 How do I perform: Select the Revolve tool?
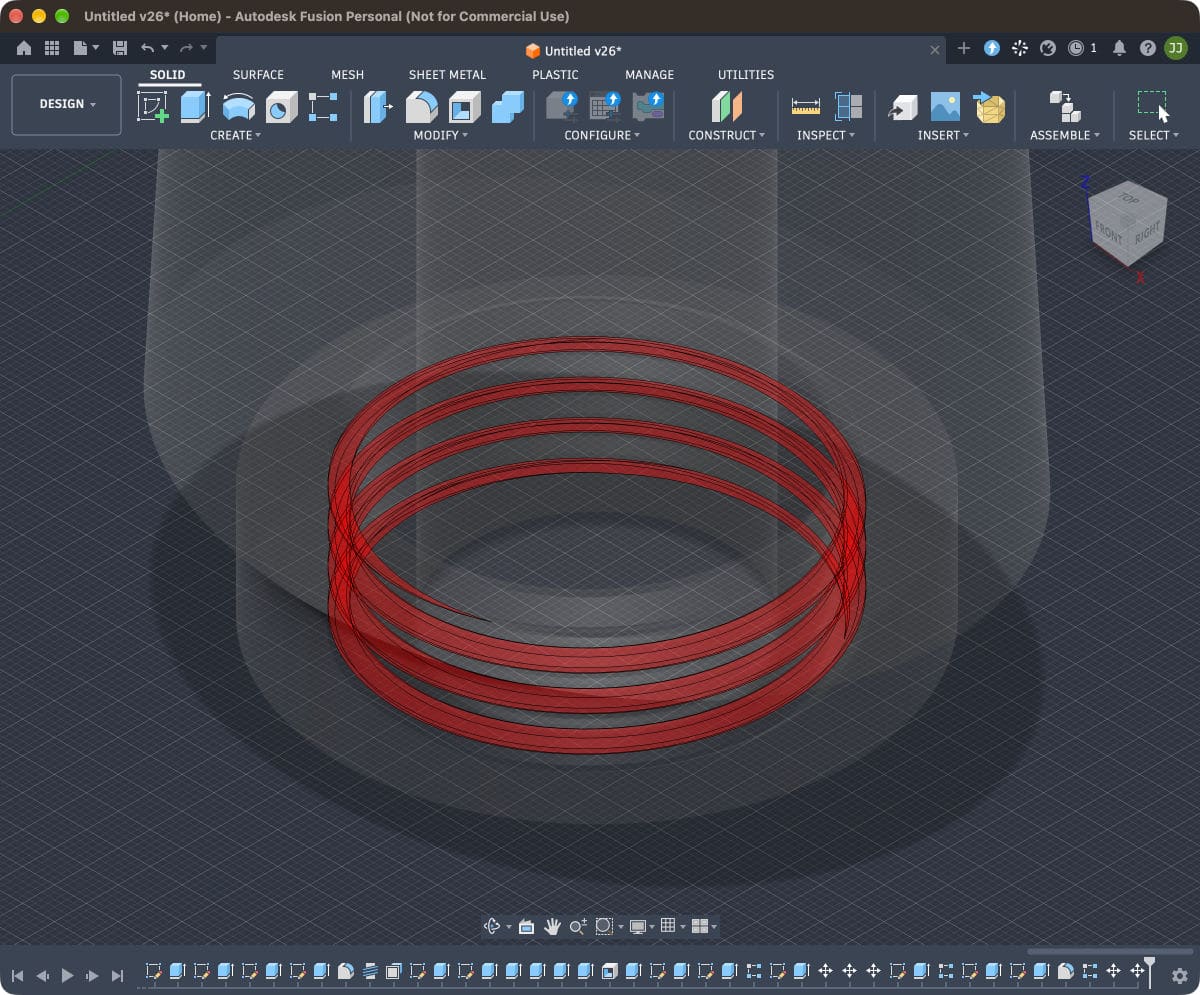point(238,106)
